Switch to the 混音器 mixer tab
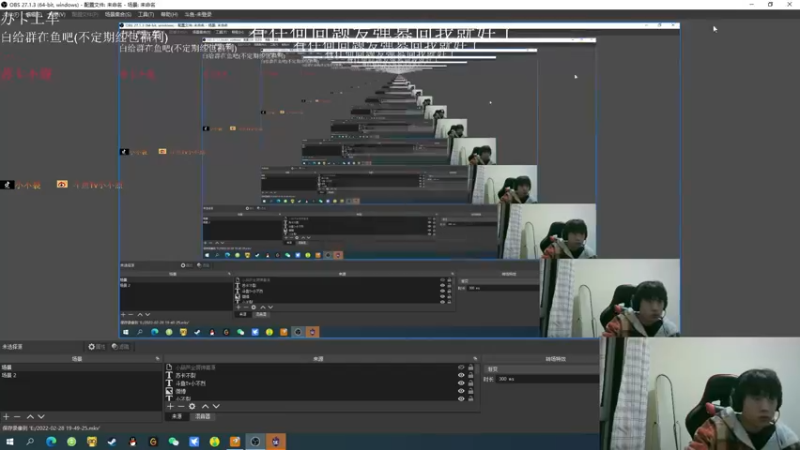This screenshot has width=800, height=450. point(203,417)
